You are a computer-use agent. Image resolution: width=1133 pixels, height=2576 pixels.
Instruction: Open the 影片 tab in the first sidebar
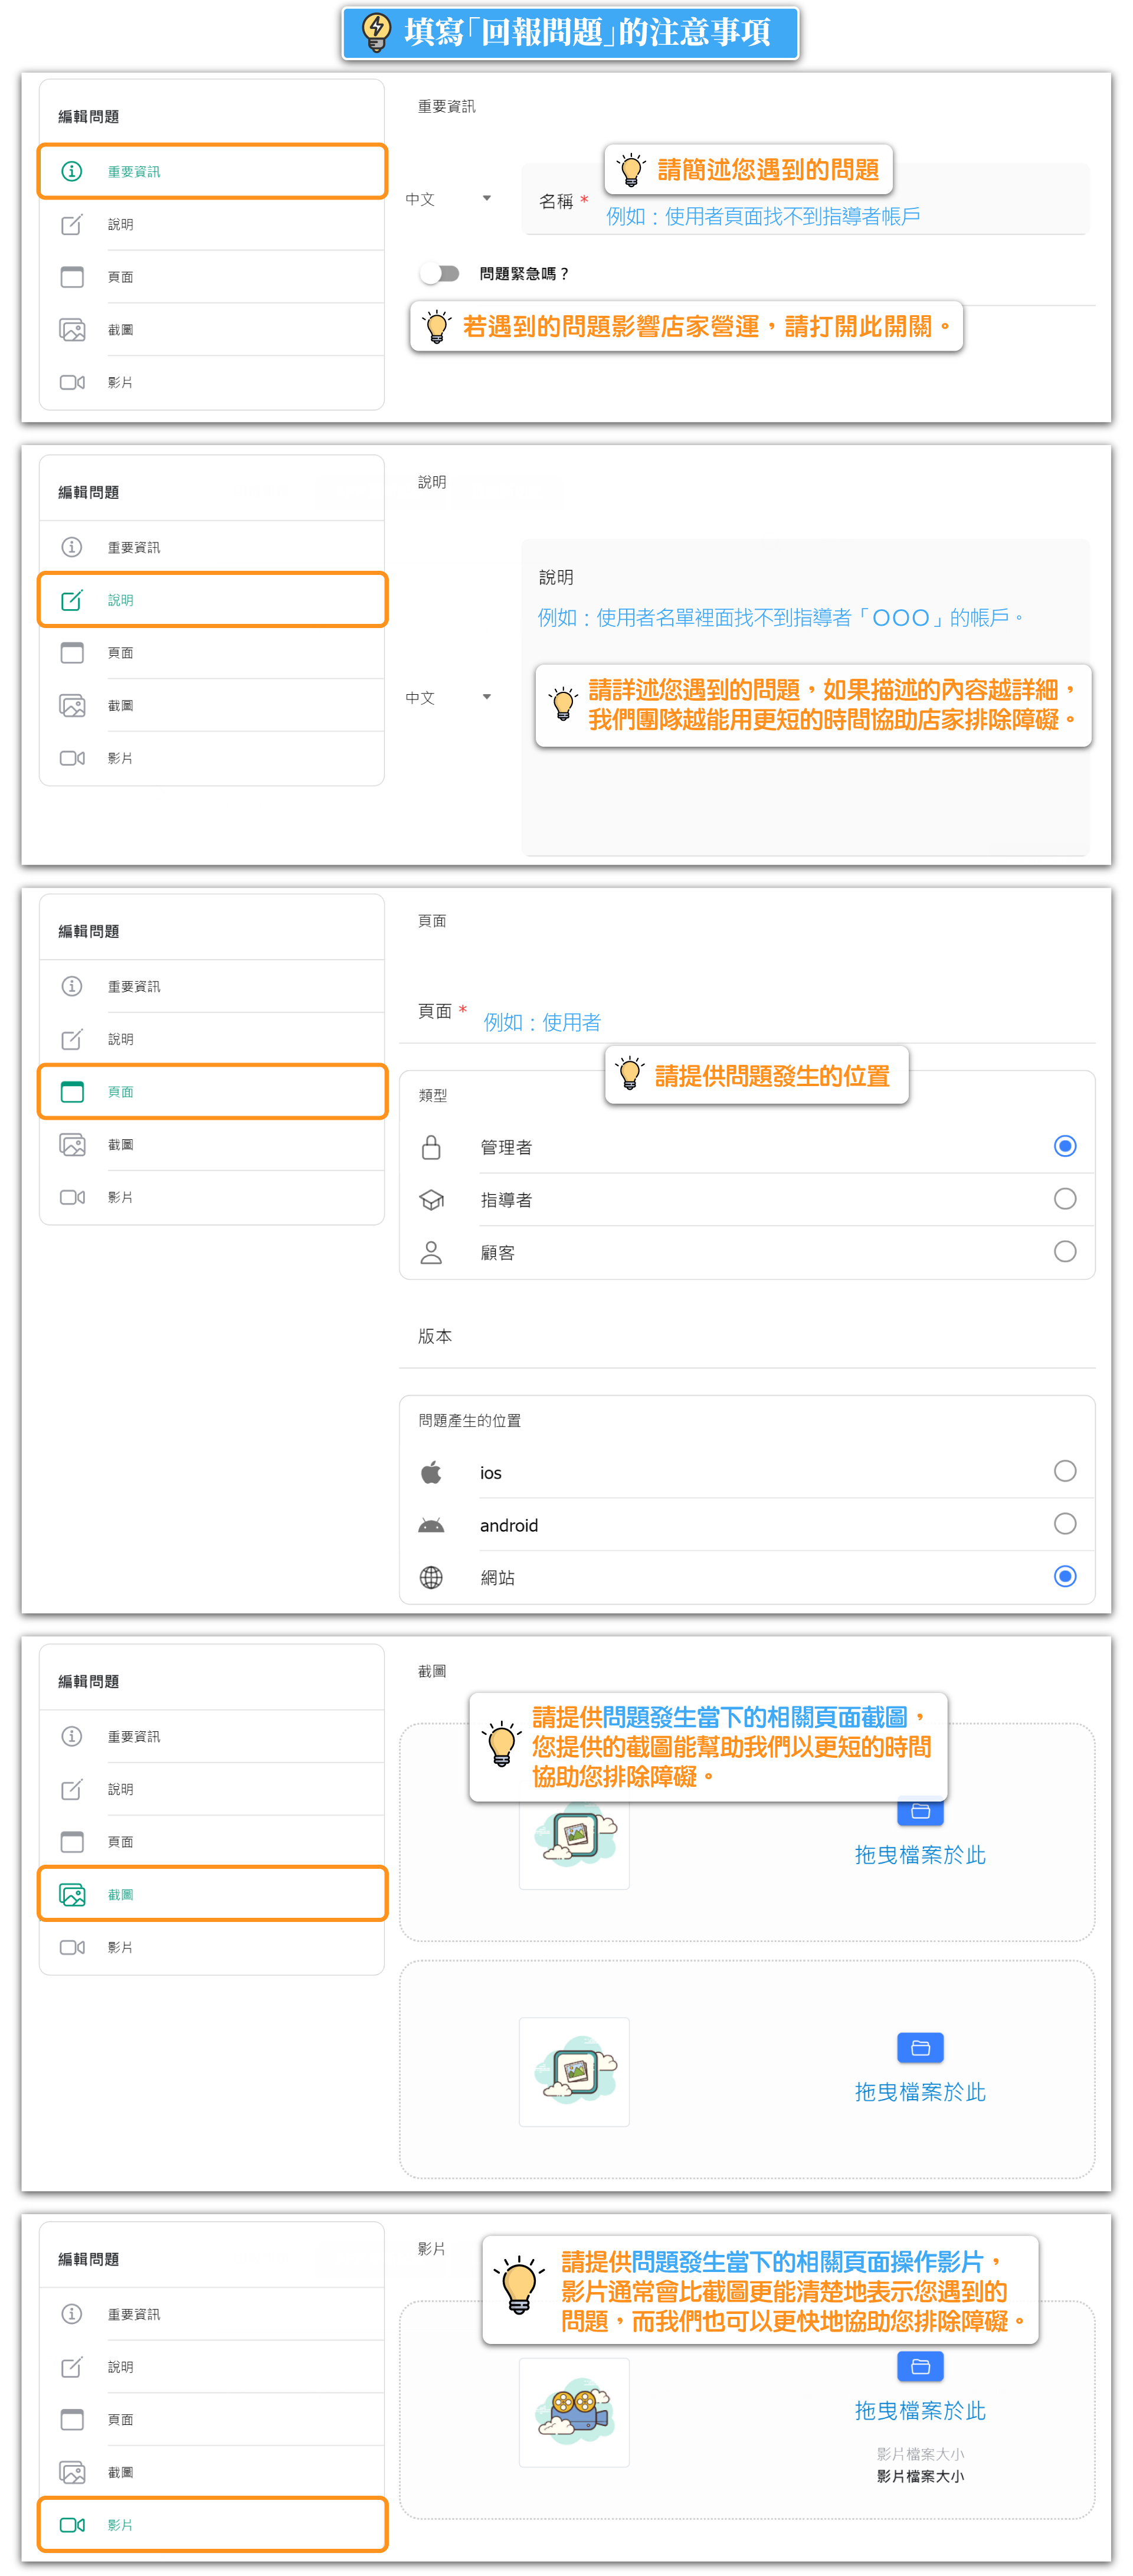pyautogui.click(x=120, y=382)
